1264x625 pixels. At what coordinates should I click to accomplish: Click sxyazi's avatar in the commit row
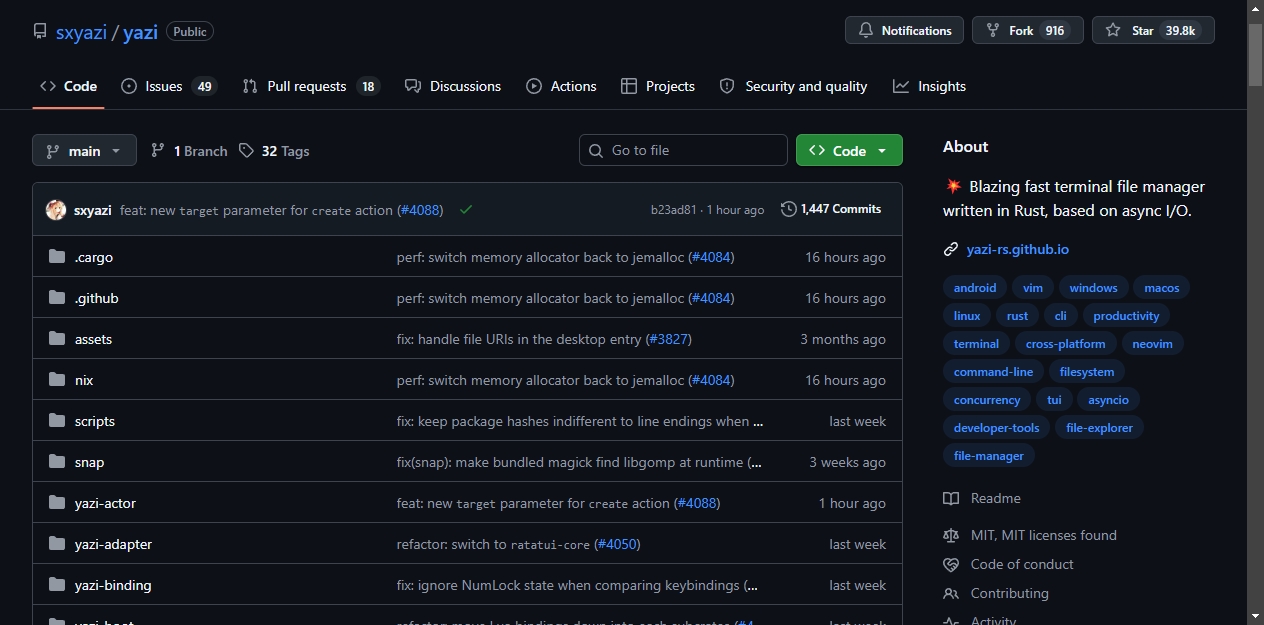(56, 210)
